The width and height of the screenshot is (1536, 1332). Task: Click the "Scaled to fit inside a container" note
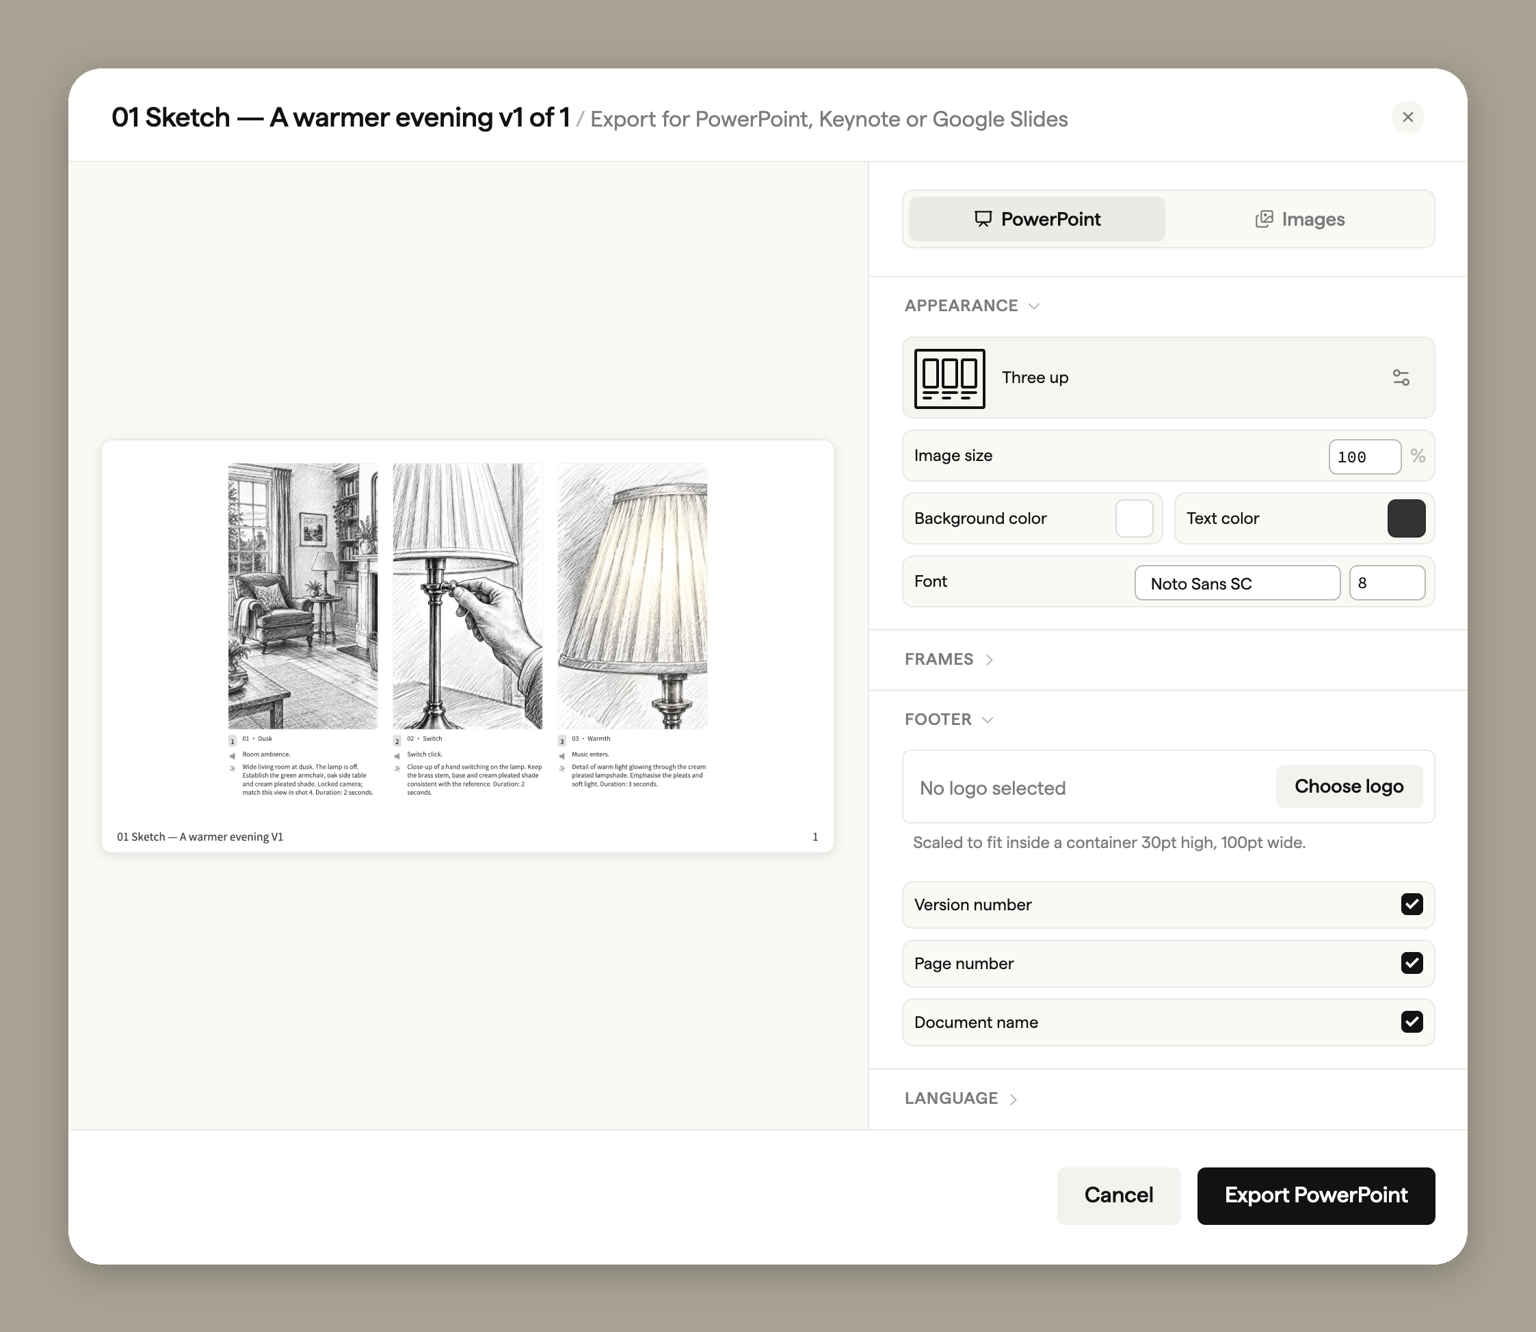tap(1109, 843)
